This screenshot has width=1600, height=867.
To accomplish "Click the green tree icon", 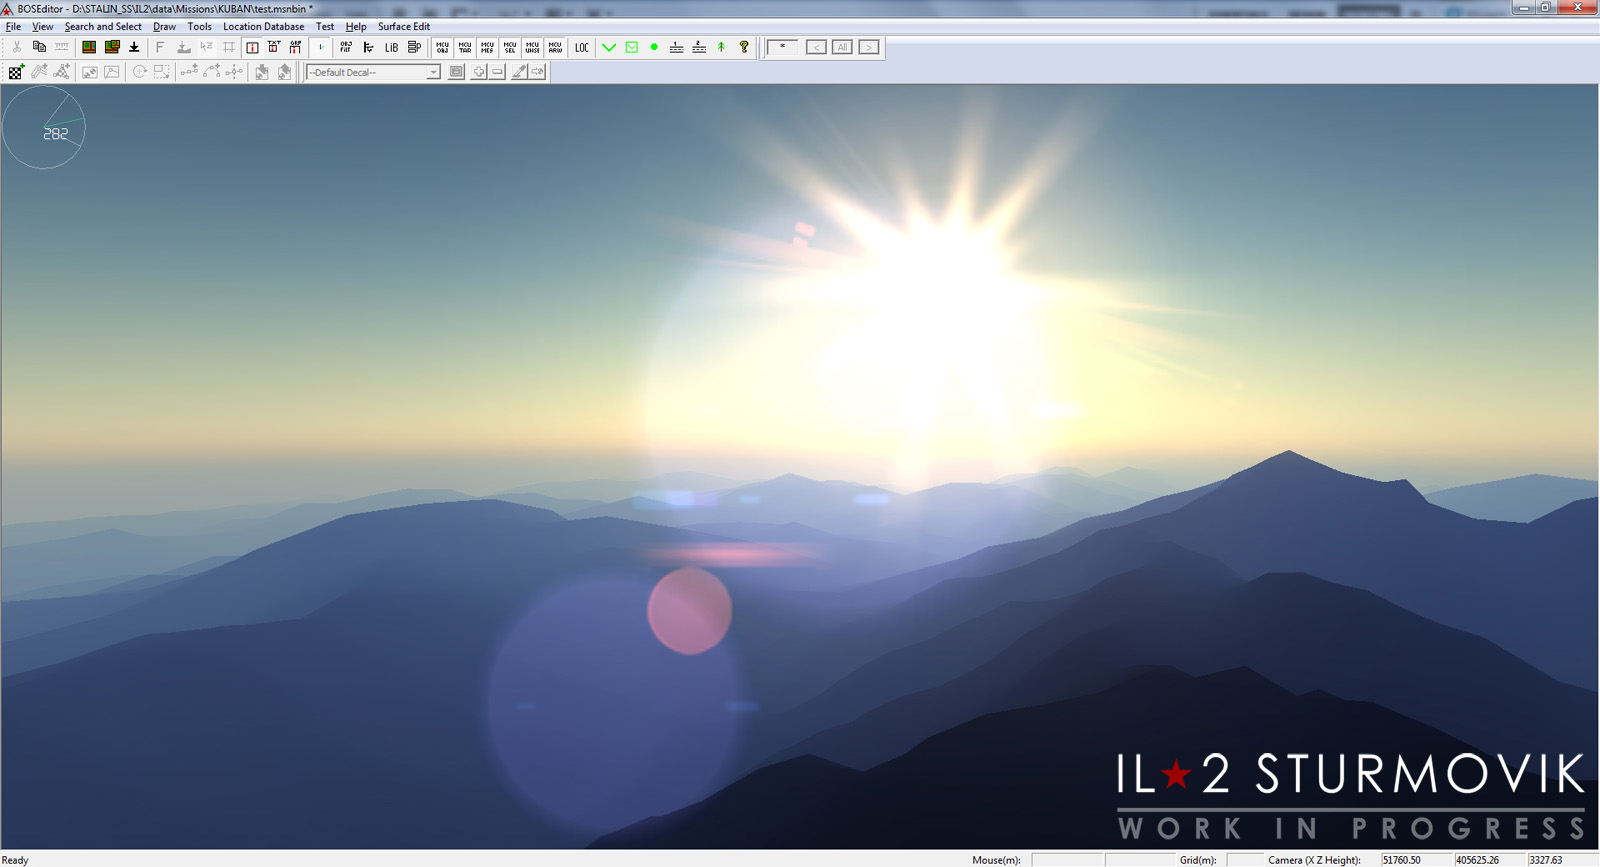I will click(x=721, y=47).
